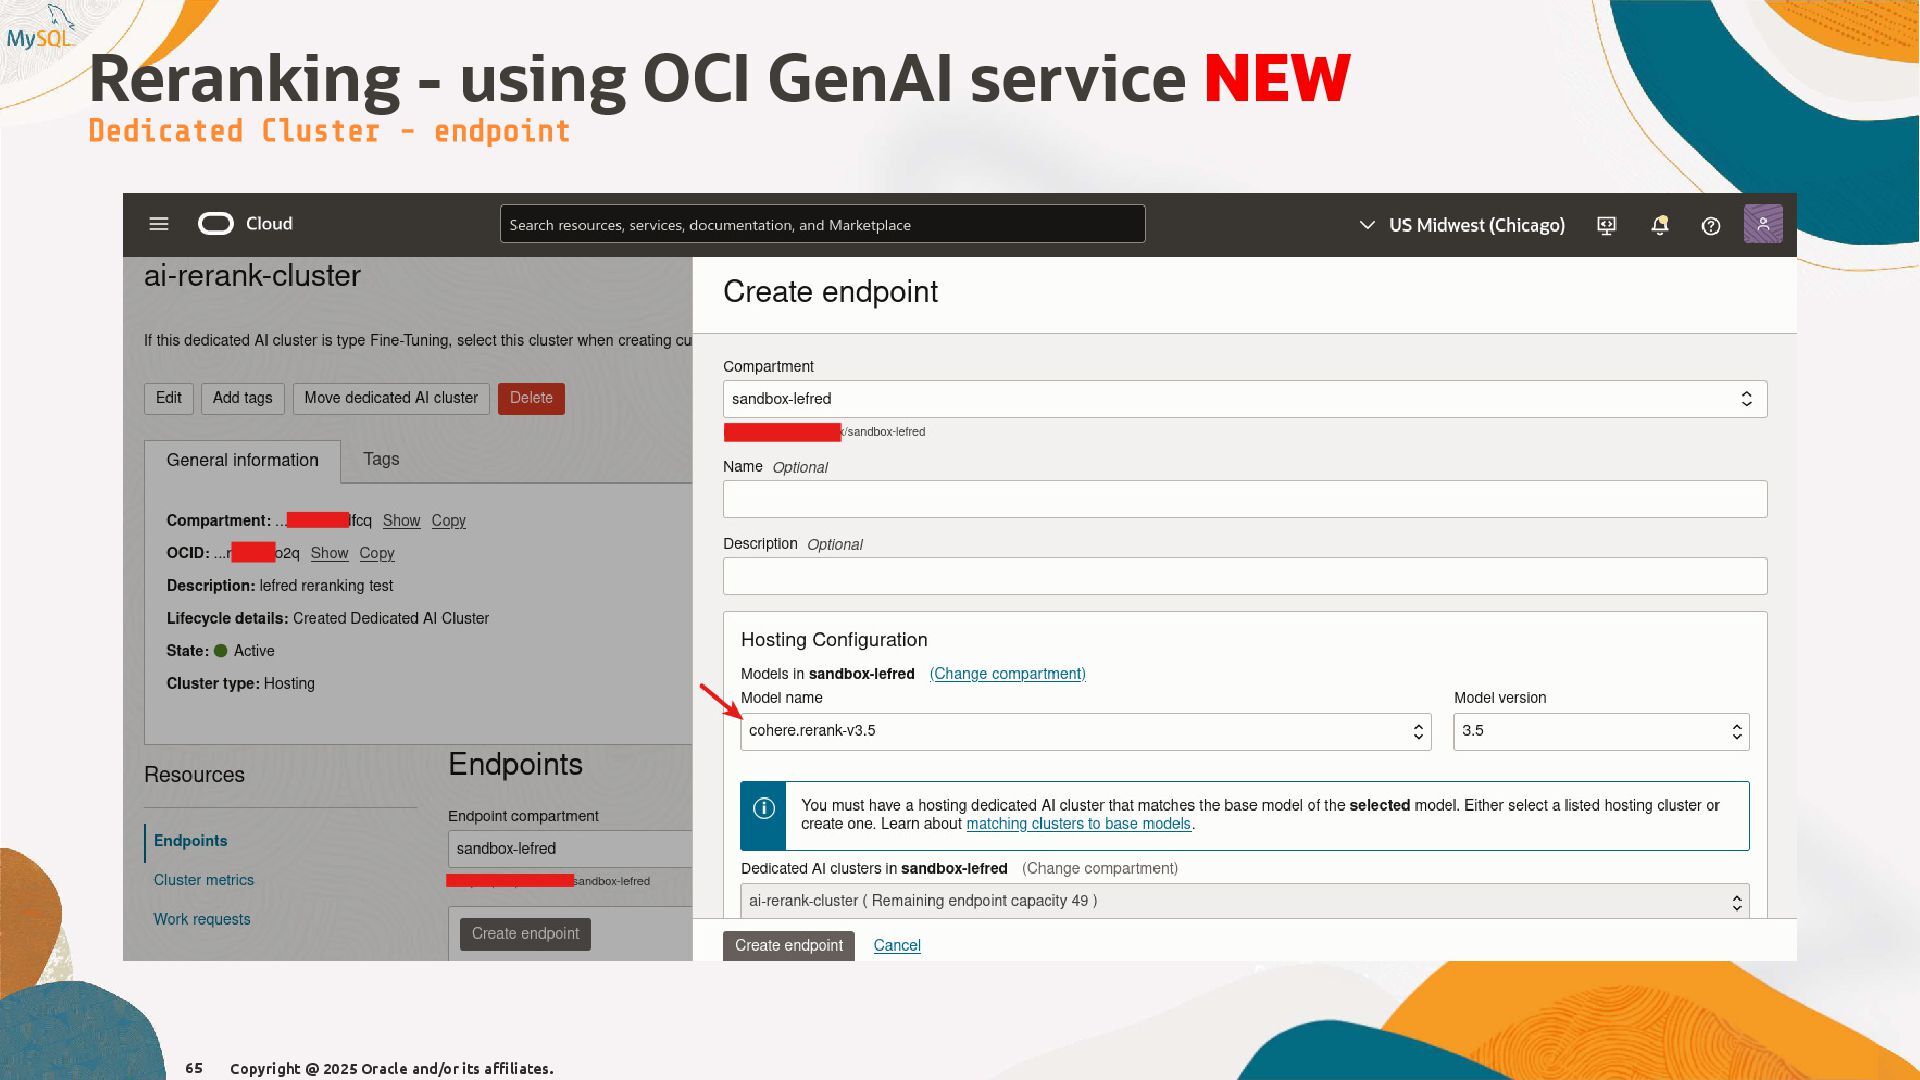Open the Compartment sandbox-lefred dropdown
The width and height of the screenshot is (1920, 1080).
[x=1244, y=399]
